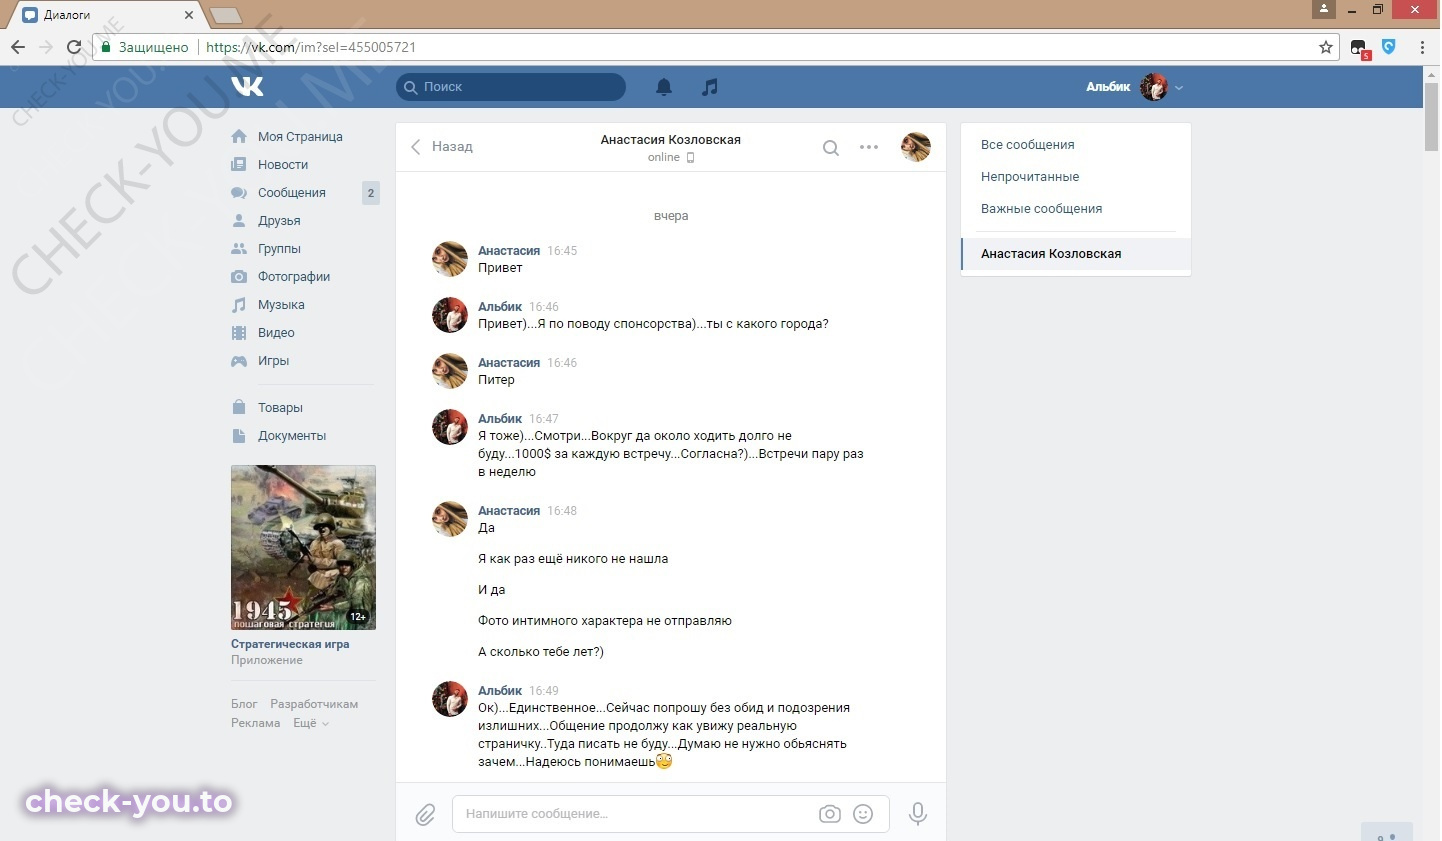
Task: Open Фотографии section
Action: [x=294, y=277]
